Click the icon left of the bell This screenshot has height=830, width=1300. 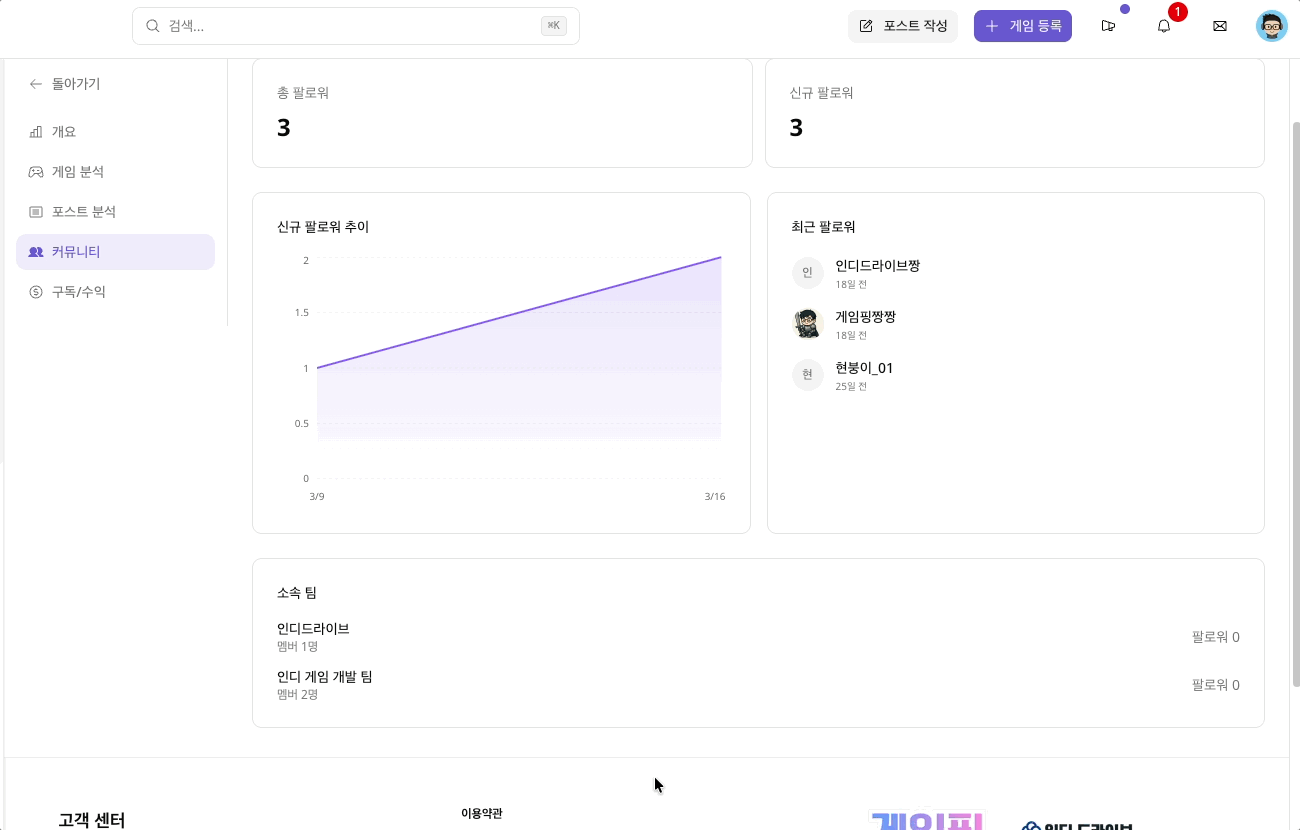click(1108, 26)
